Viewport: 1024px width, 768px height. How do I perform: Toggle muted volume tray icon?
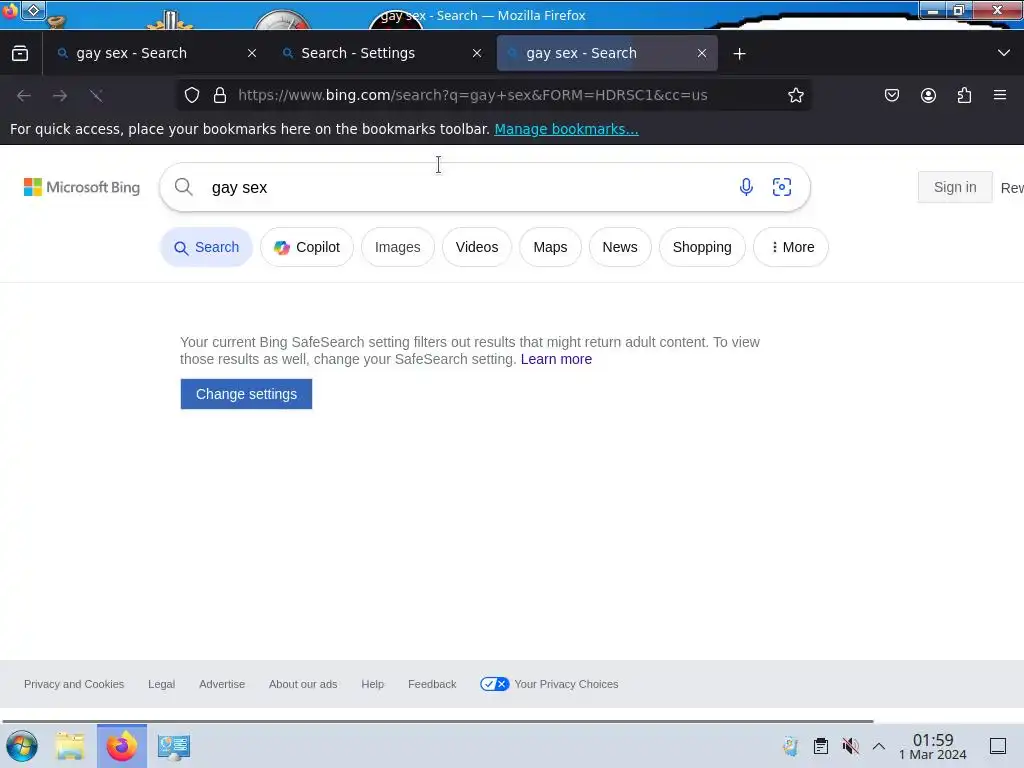(850, 746)
